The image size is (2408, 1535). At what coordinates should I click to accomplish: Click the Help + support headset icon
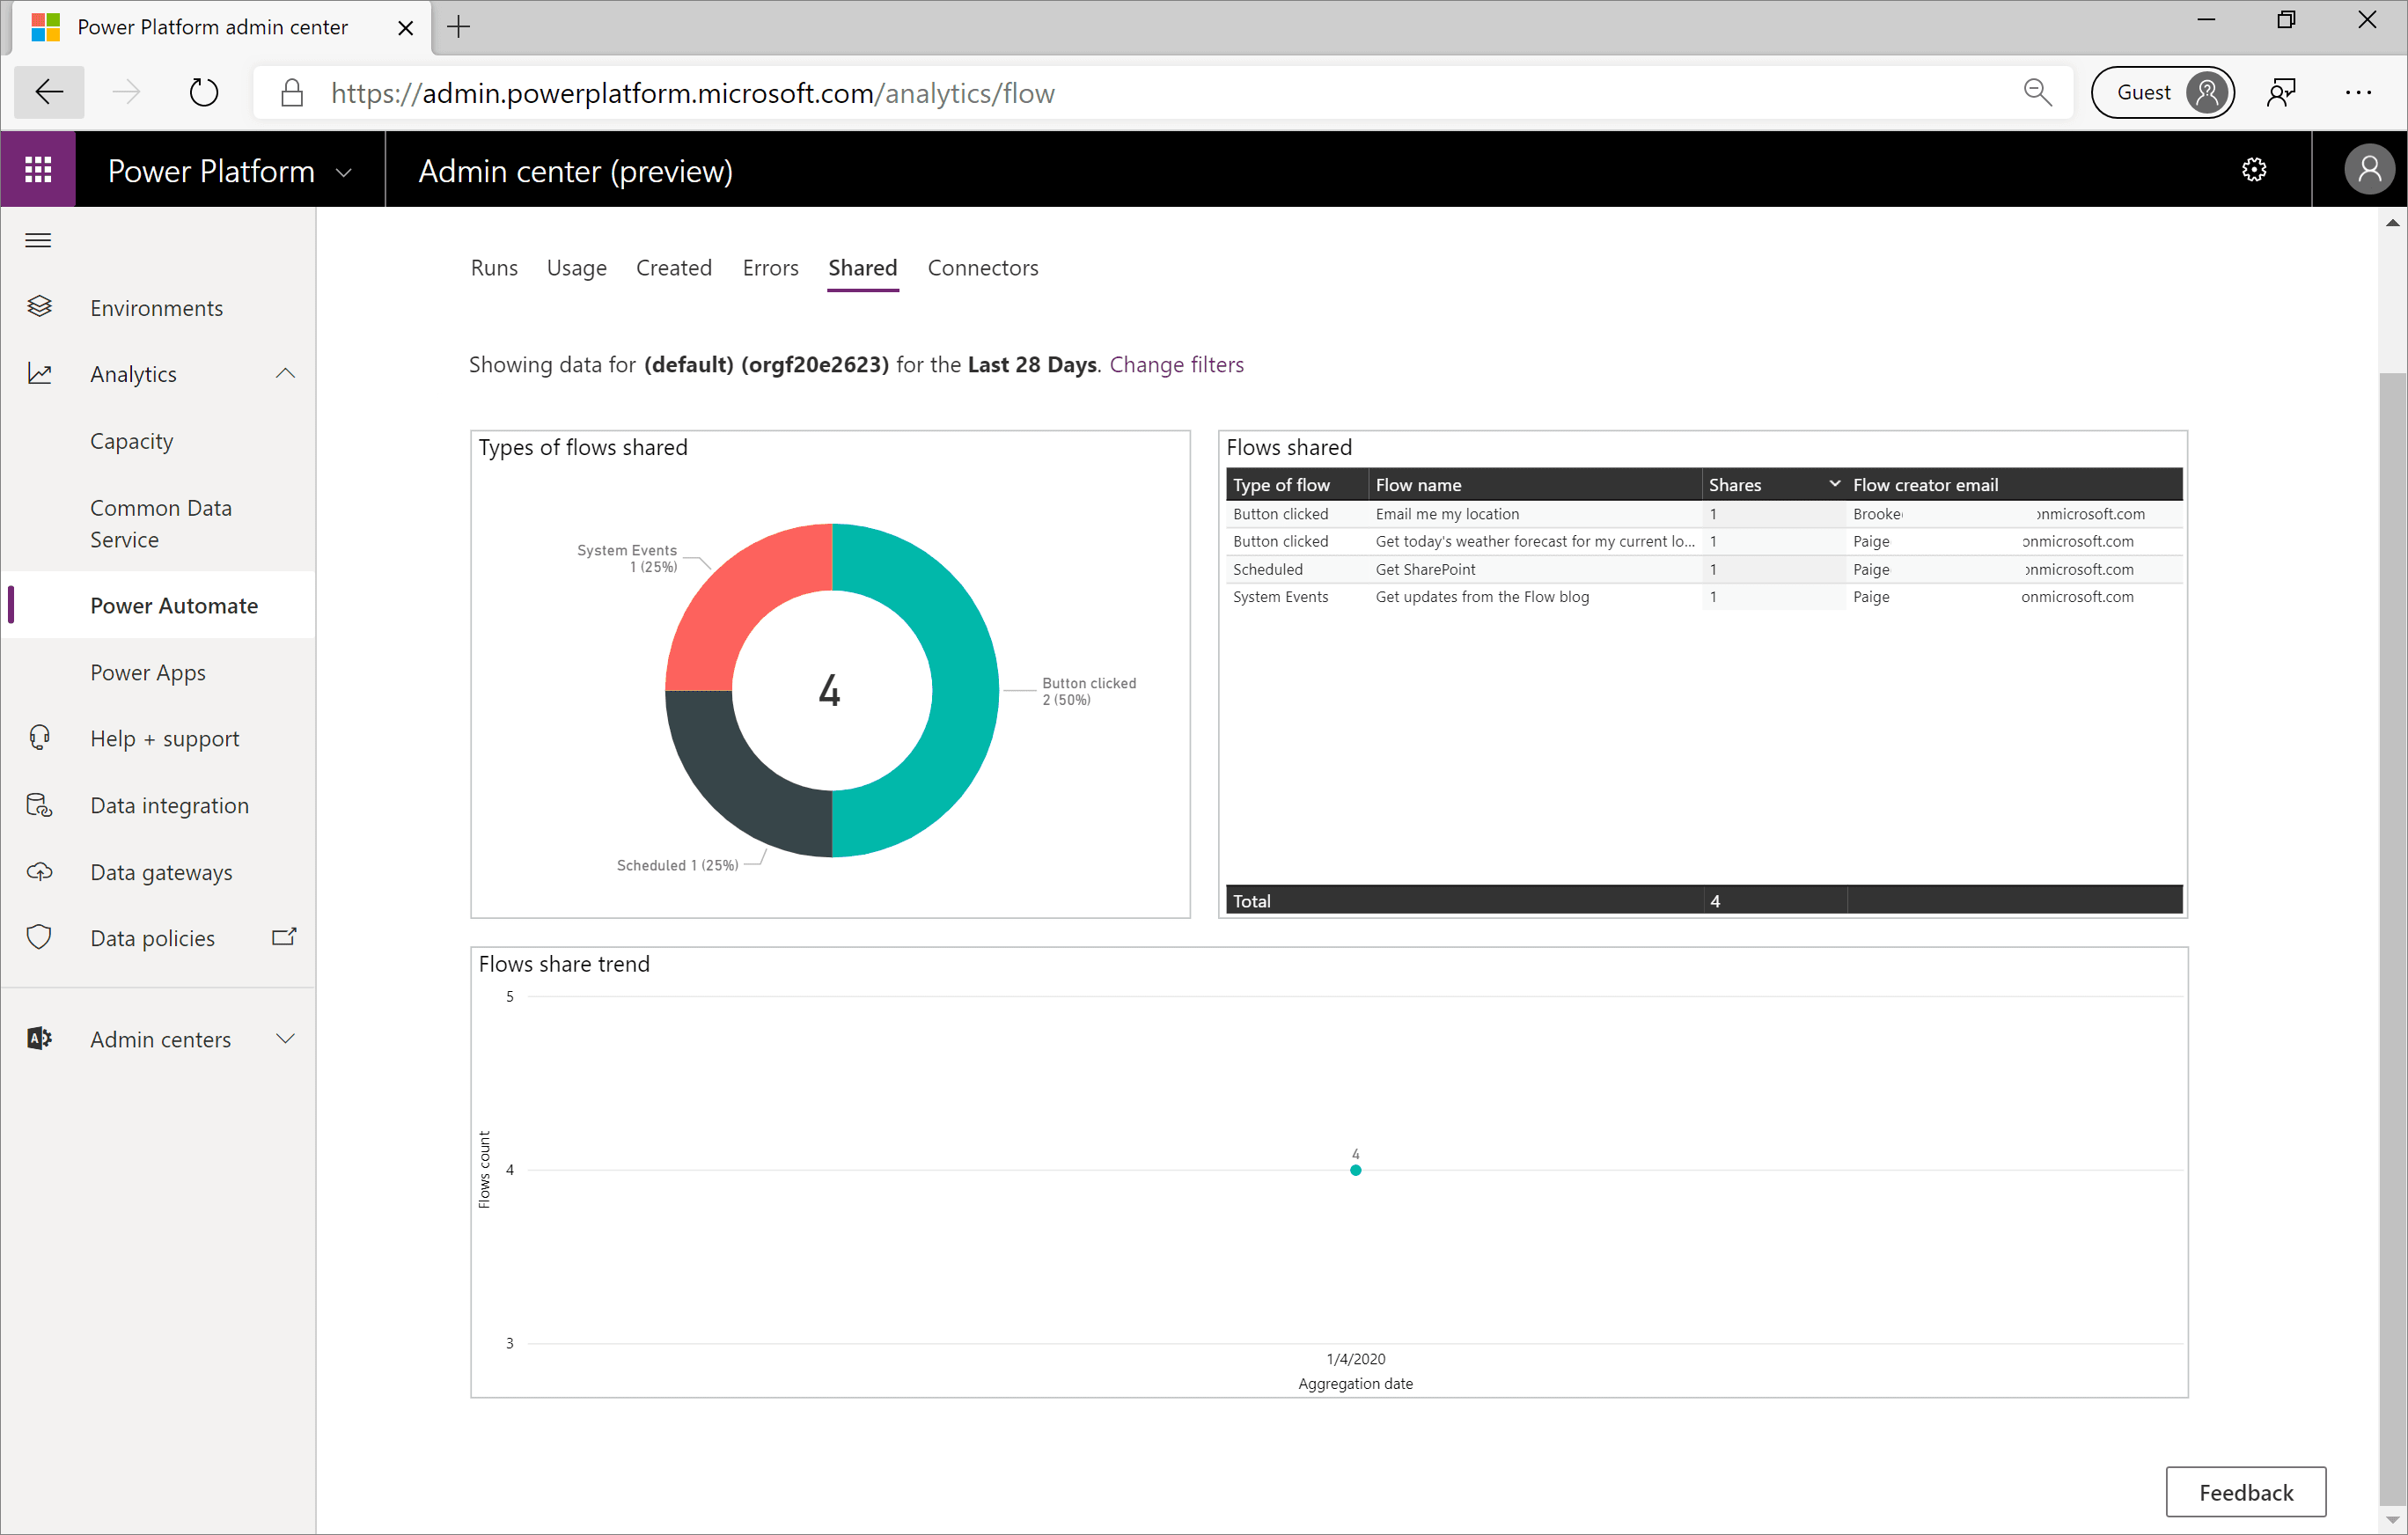tap(40, 738)
